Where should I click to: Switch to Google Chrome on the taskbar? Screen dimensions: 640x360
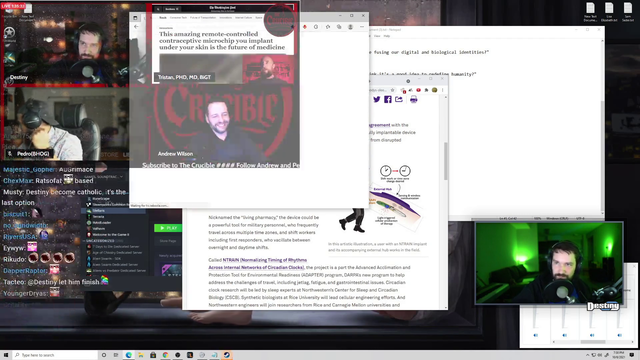coord(165,355)
